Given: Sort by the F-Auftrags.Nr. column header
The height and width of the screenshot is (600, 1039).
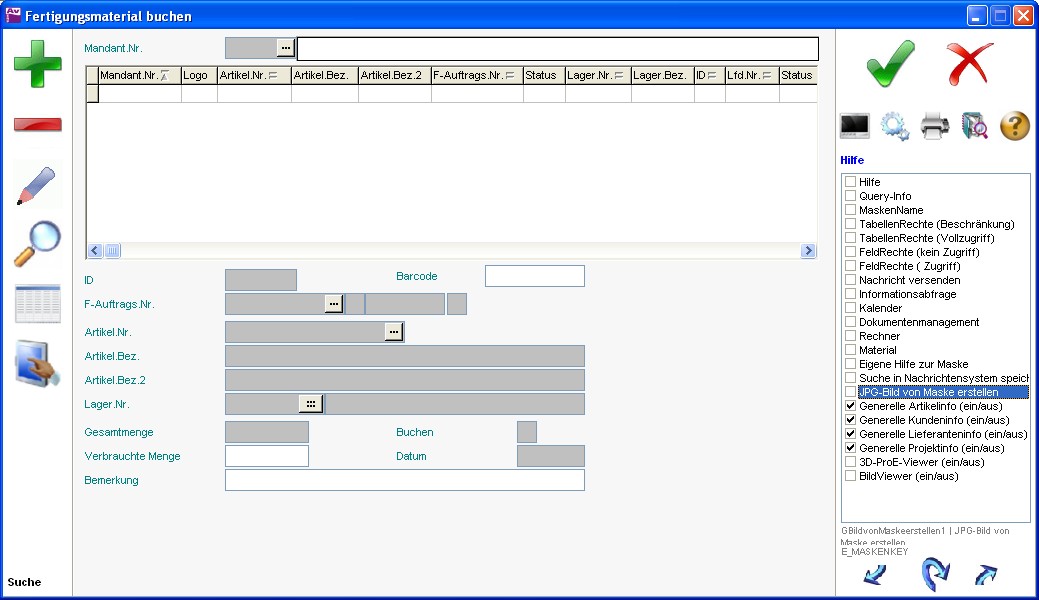Looking at the screenshot, I should click(476, 75).
